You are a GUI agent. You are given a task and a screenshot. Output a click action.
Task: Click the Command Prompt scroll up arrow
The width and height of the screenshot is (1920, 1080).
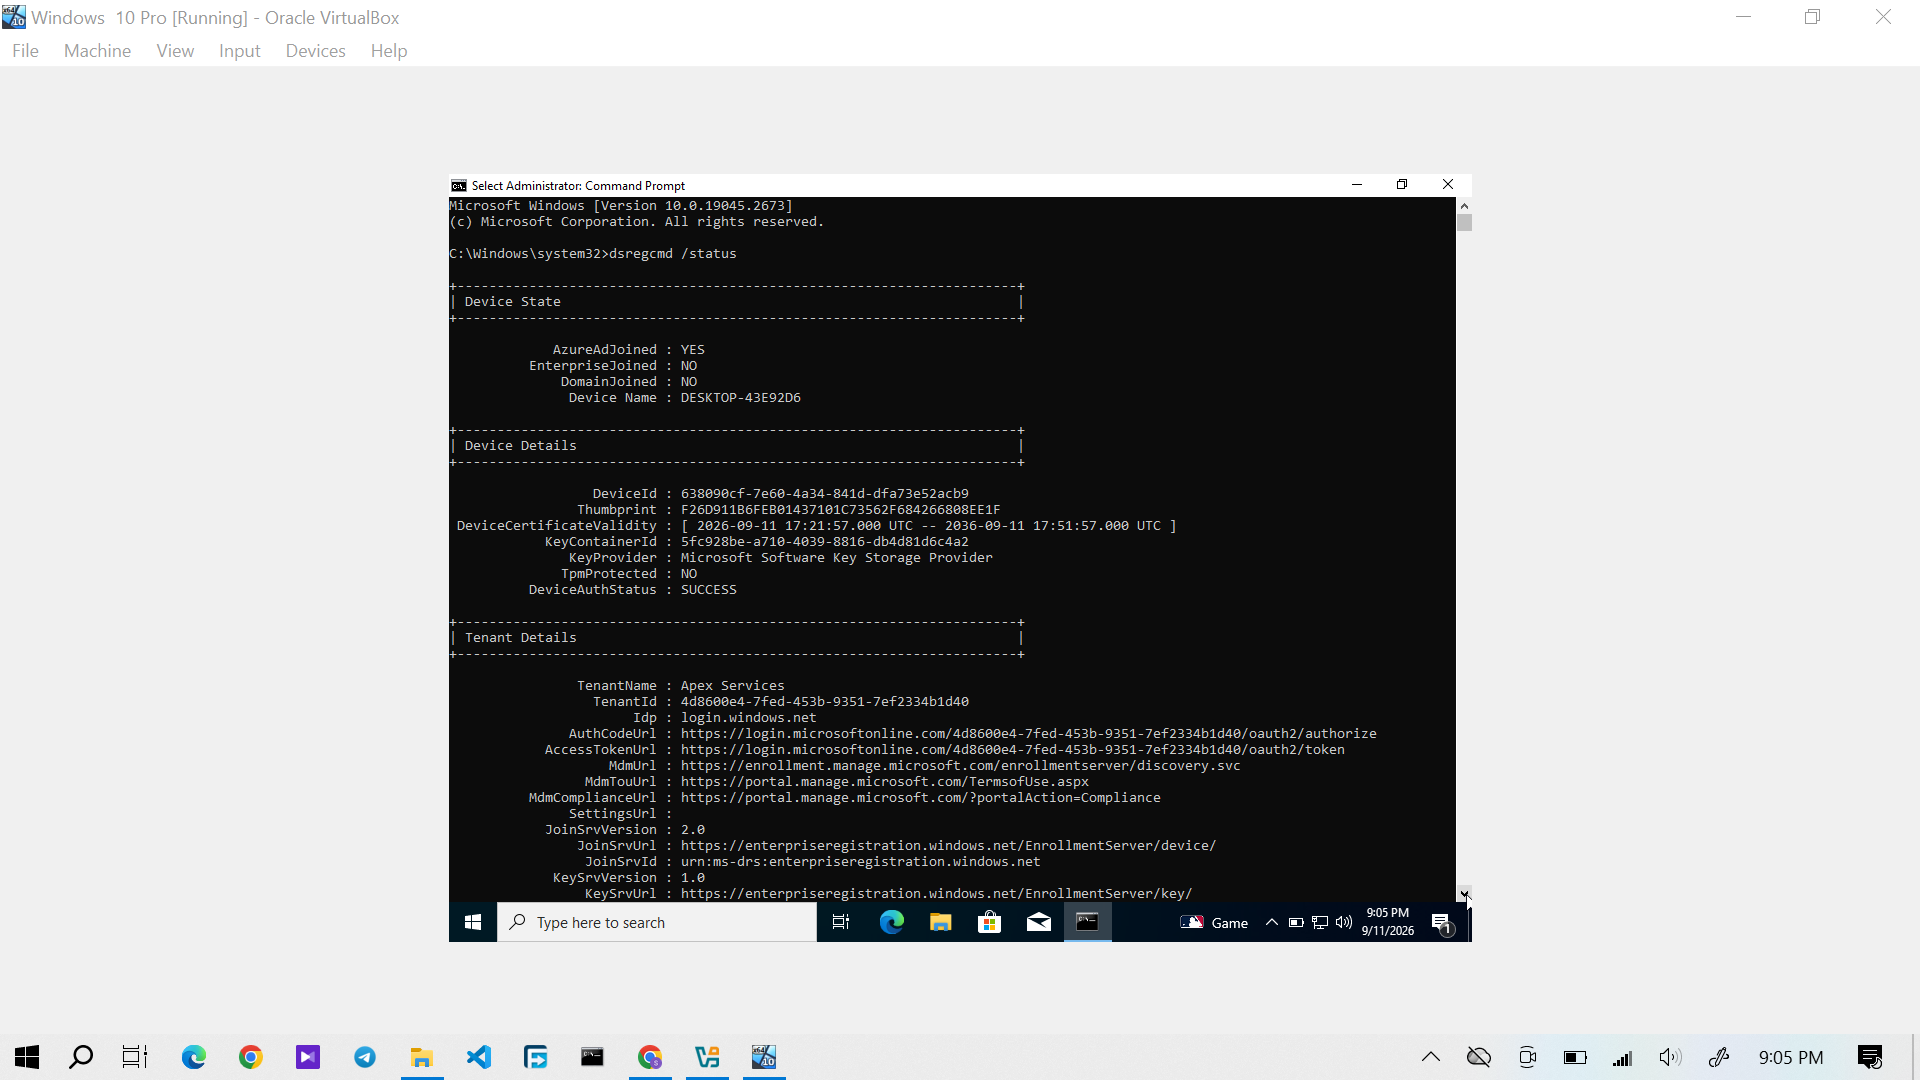pos(1464,205)
